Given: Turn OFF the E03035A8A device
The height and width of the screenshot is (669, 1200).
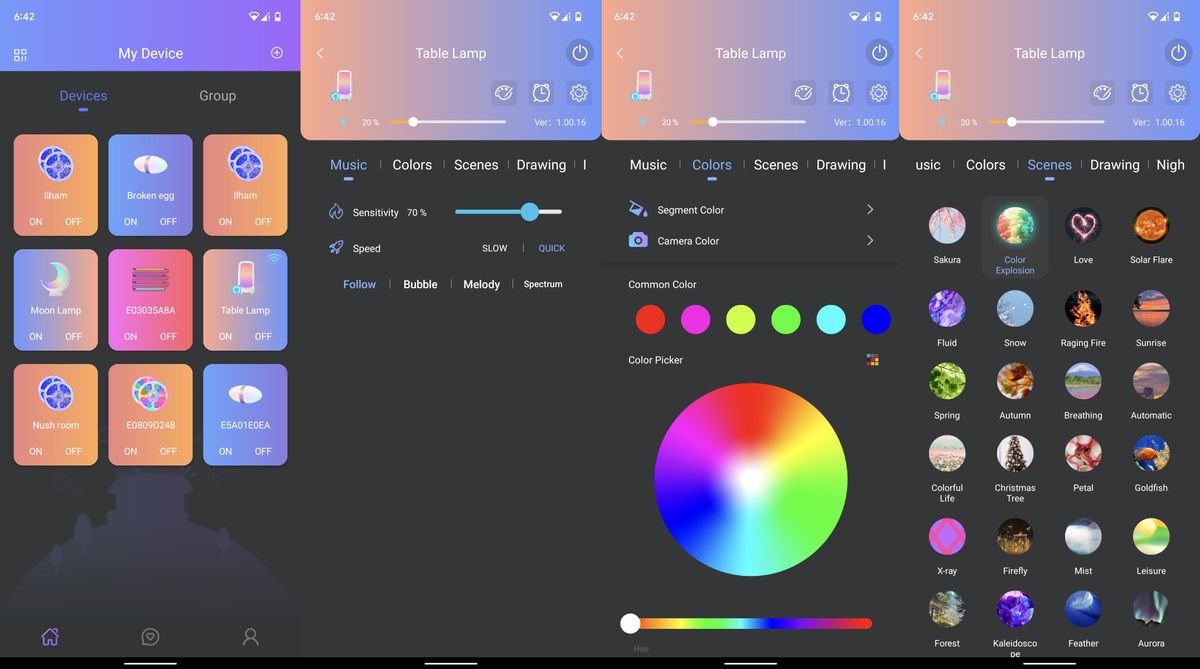Looking at the screenshot, I should point(168,337).
